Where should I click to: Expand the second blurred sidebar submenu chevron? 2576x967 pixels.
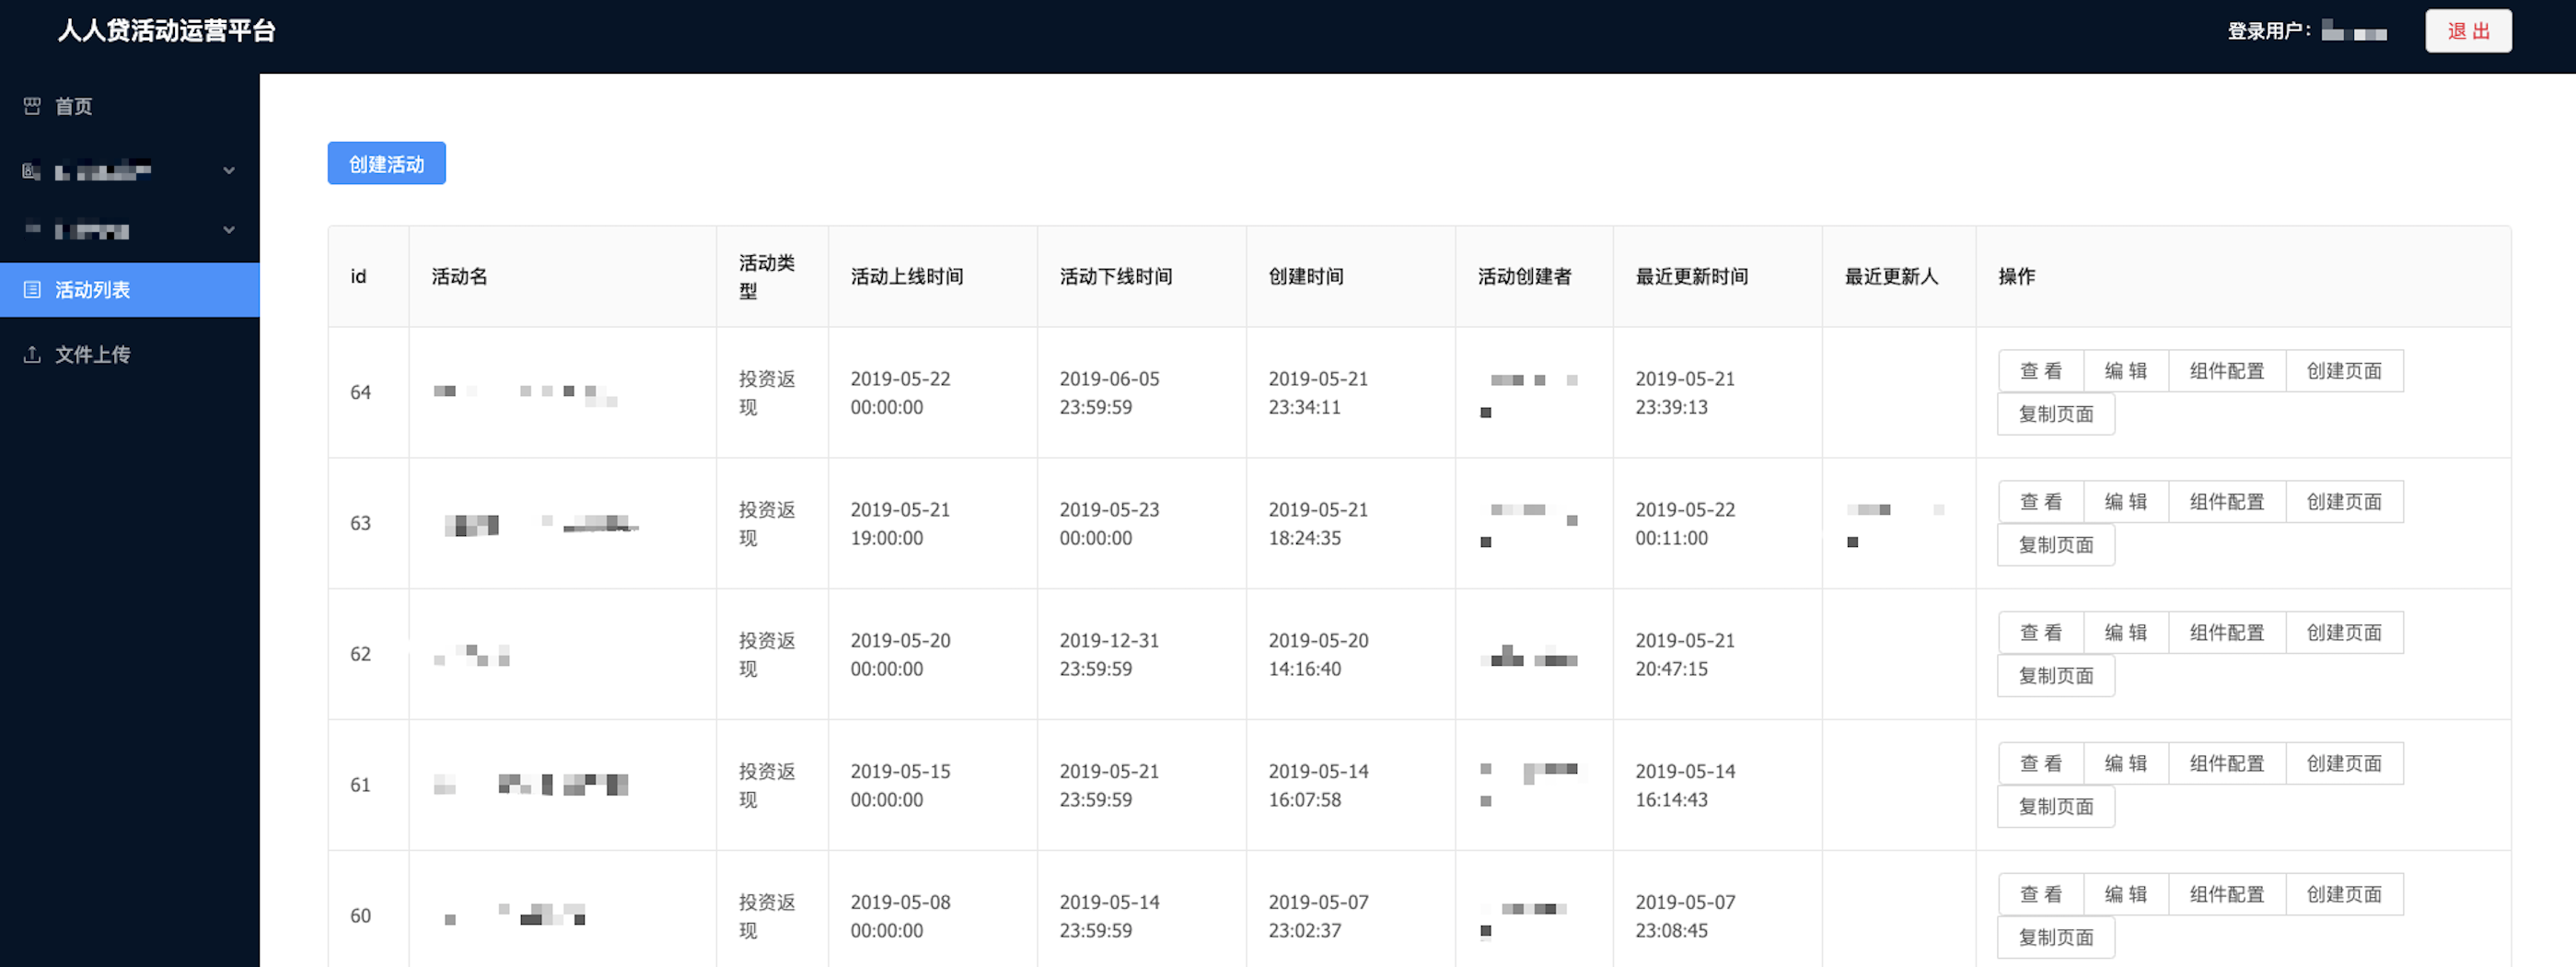(229, 230)
